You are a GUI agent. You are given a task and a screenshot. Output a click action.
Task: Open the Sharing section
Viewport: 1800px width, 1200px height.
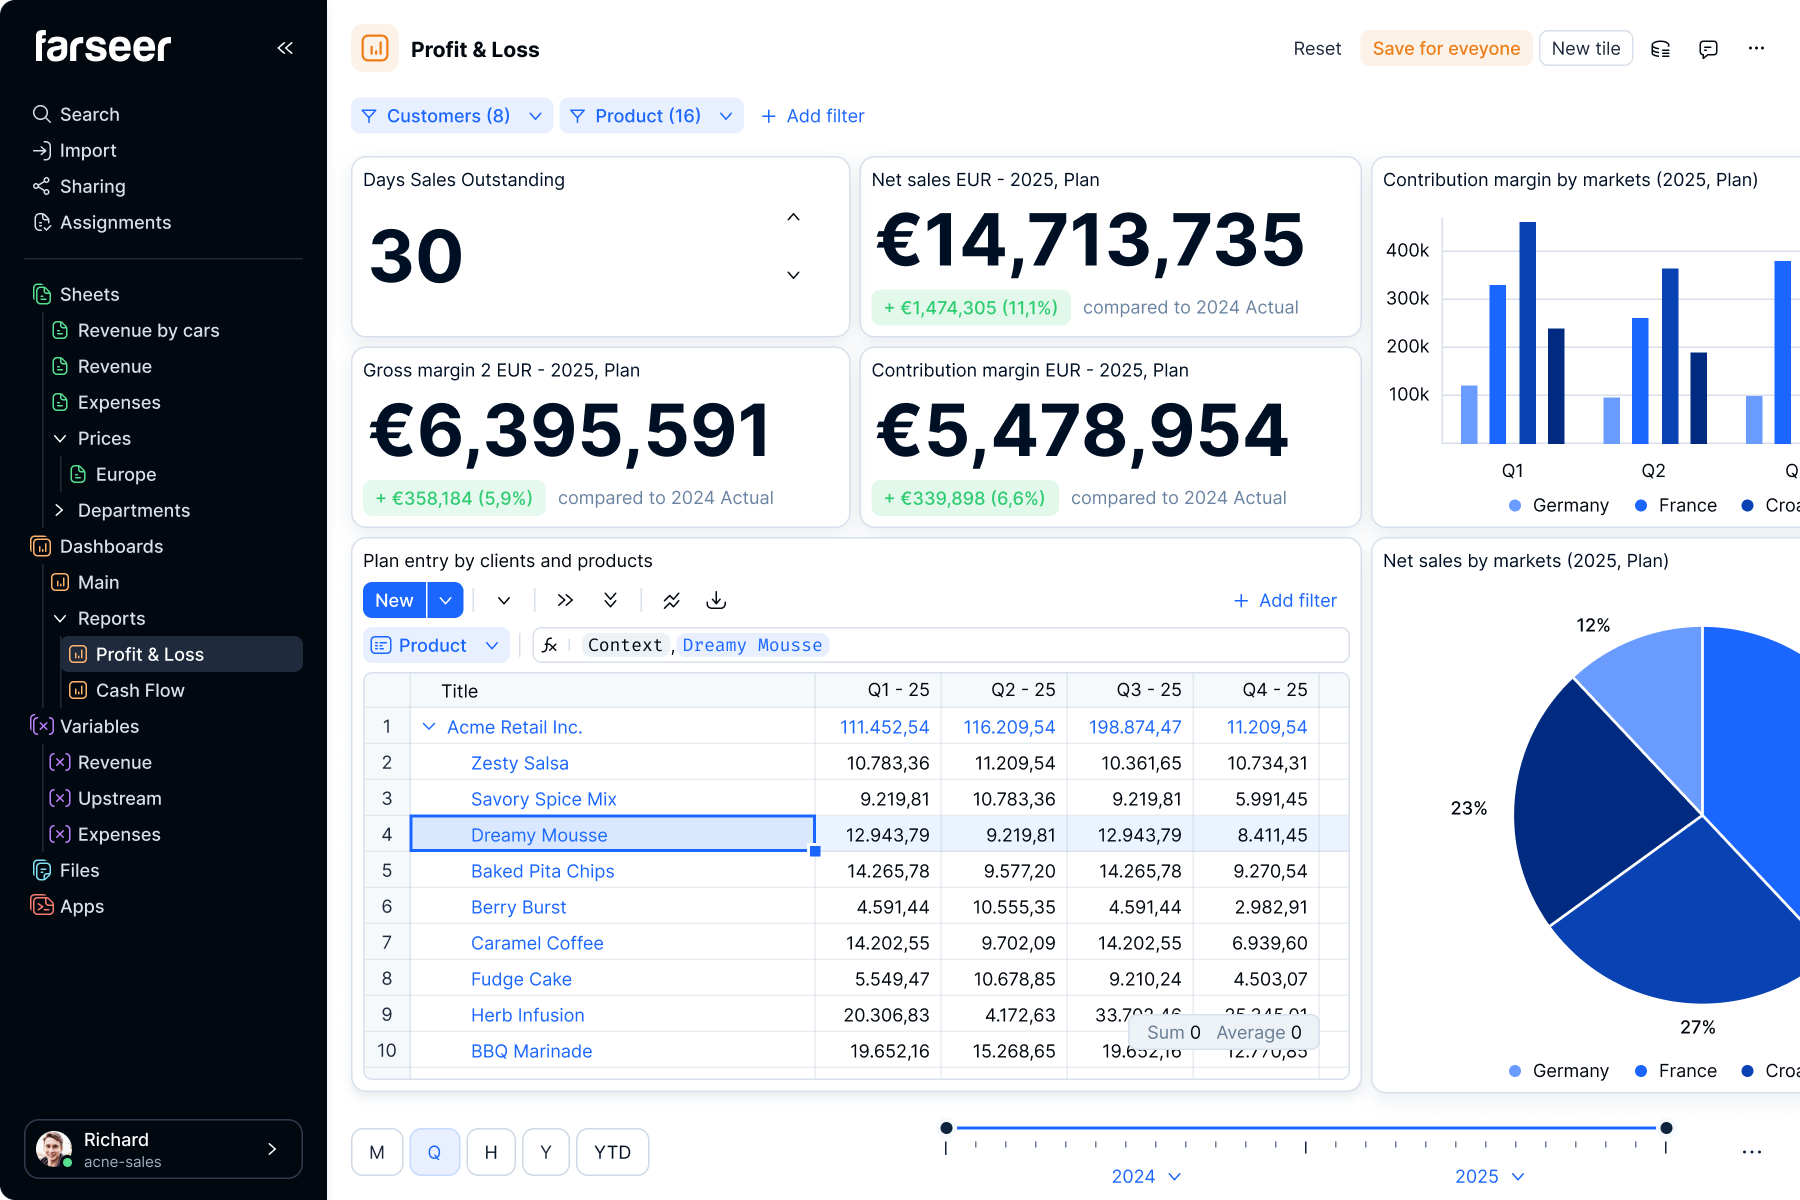(x=92, y=186)
